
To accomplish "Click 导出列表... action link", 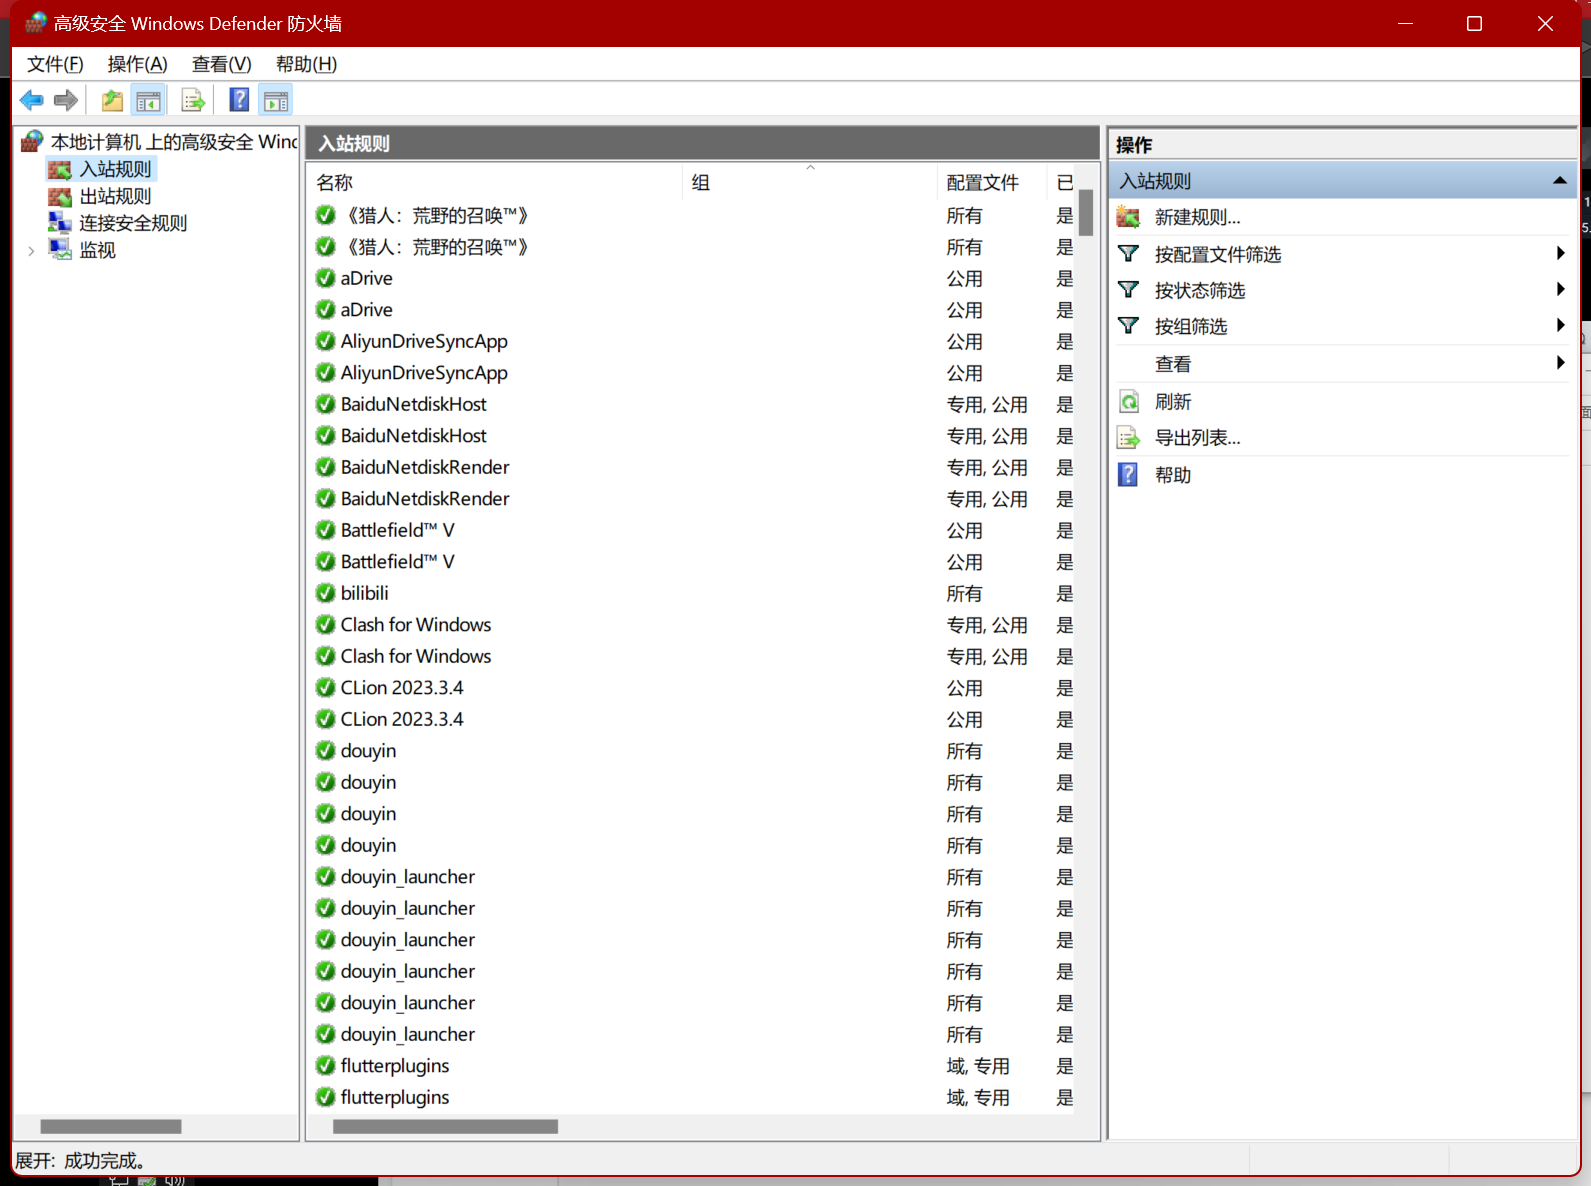I will [1197, 437].
